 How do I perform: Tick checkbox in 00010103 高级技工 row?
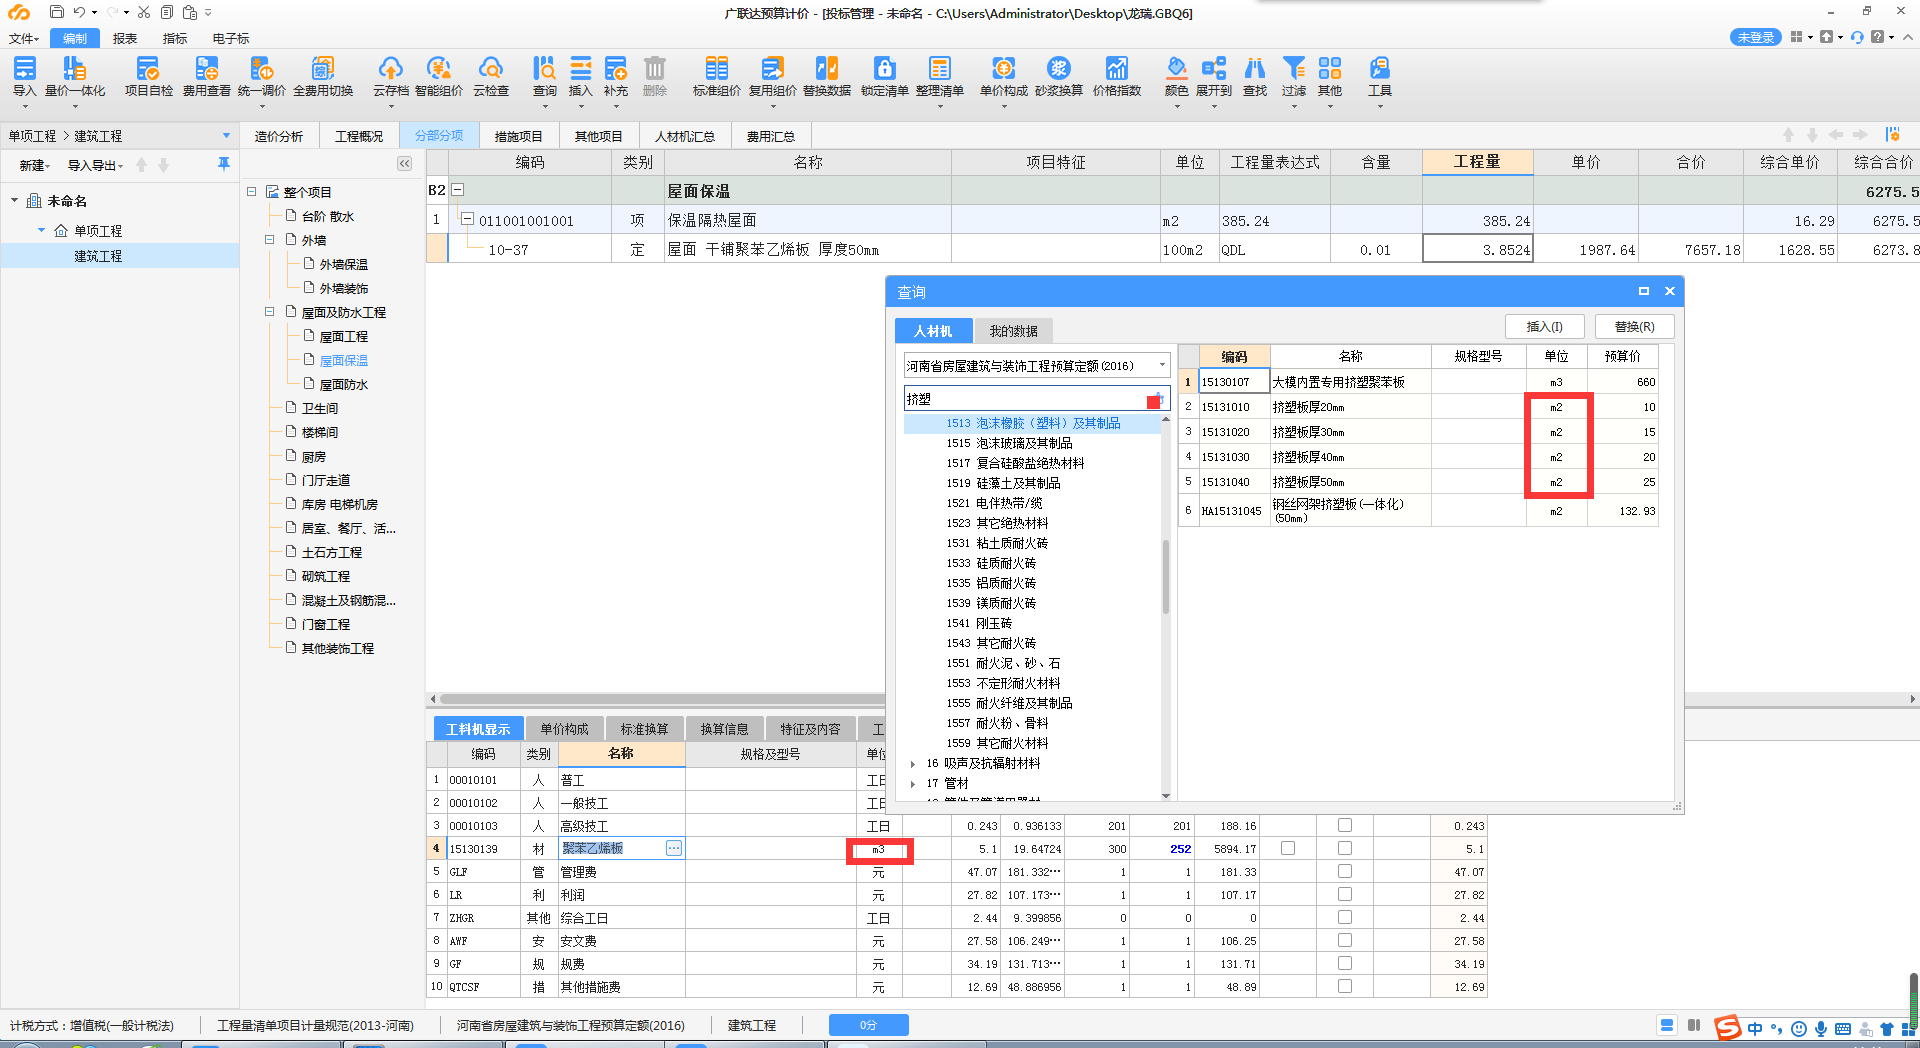pos(1344,825)
